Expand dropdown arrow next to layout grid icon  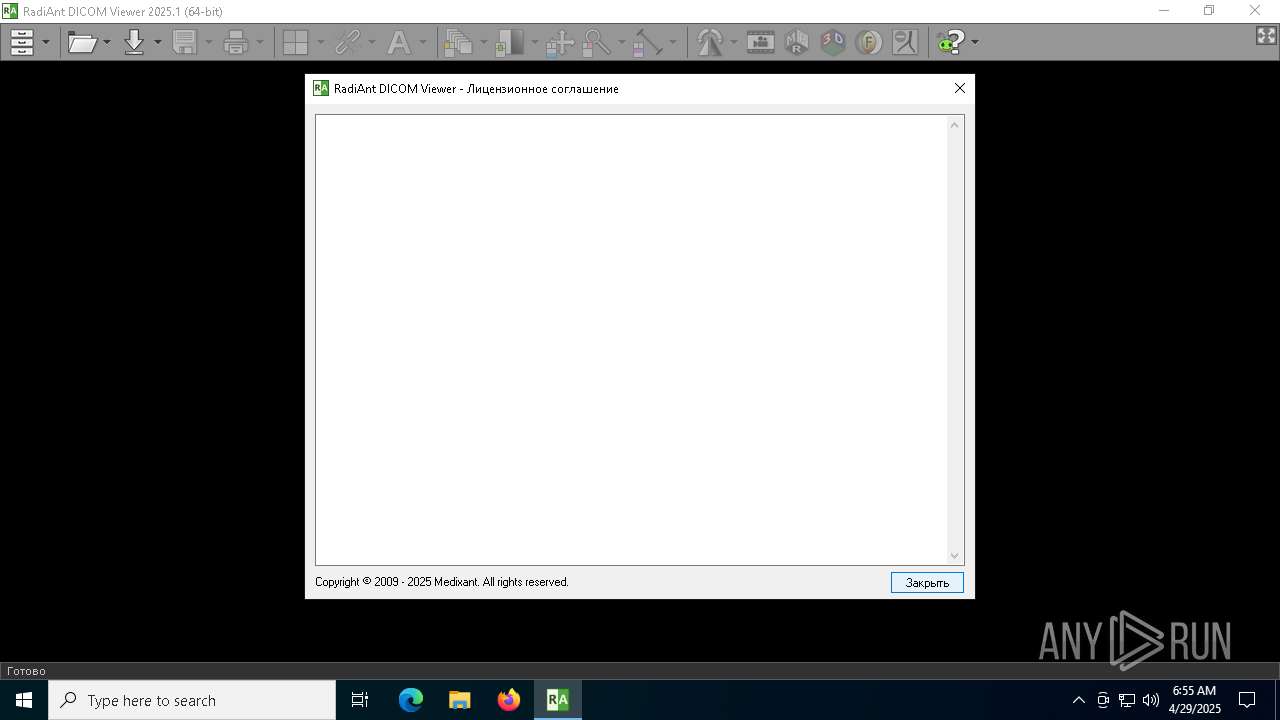click(320, 42)
